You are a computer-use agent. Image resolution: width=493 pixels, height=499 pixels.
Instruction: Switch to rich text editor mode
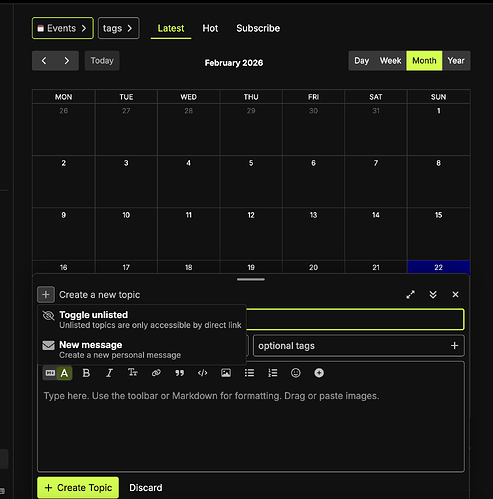pyautogui.click(x=64, y=373)
